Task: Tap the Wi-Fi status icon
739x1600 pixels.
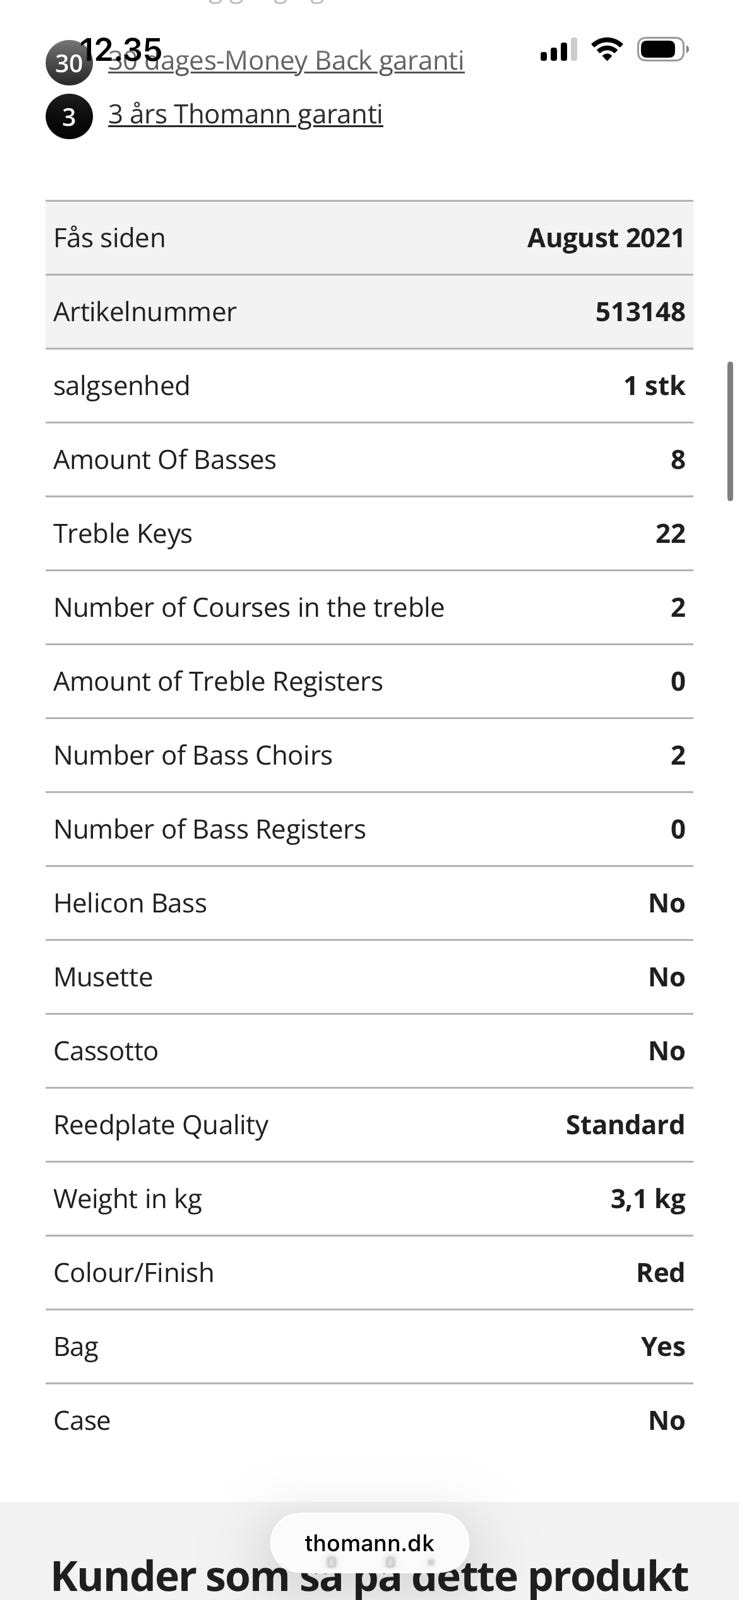Action: coord(606,49)
